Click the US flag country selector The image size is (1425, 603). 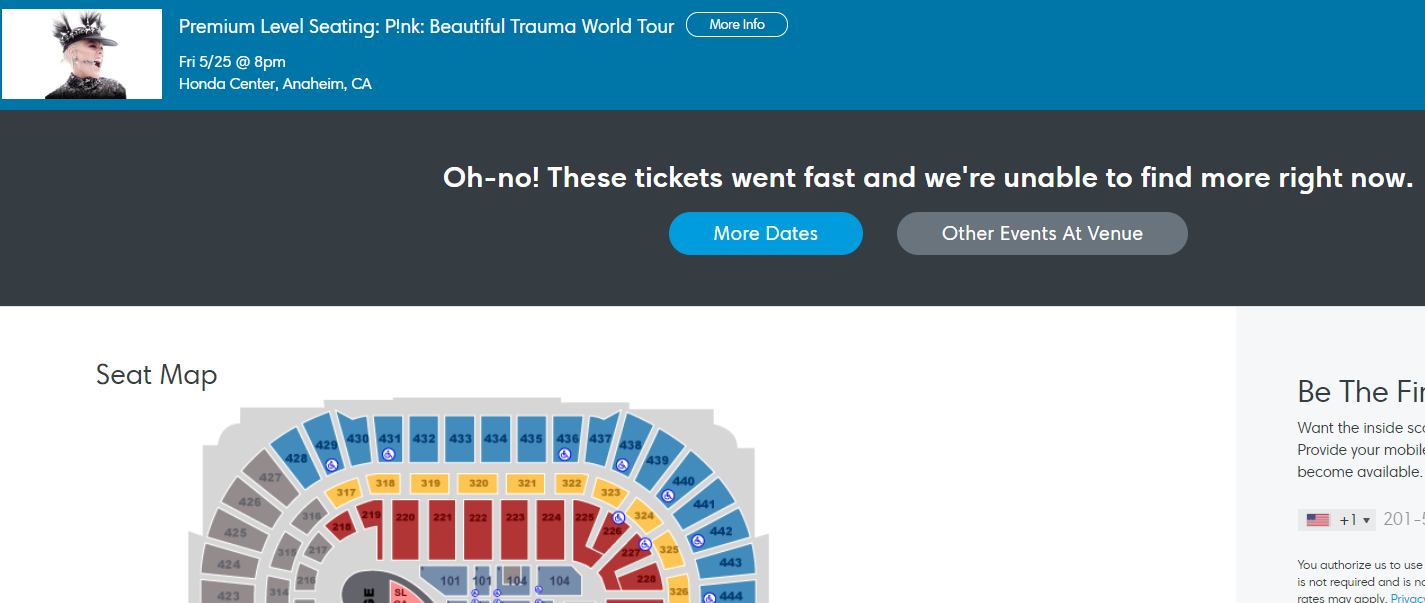(1318, 520)
